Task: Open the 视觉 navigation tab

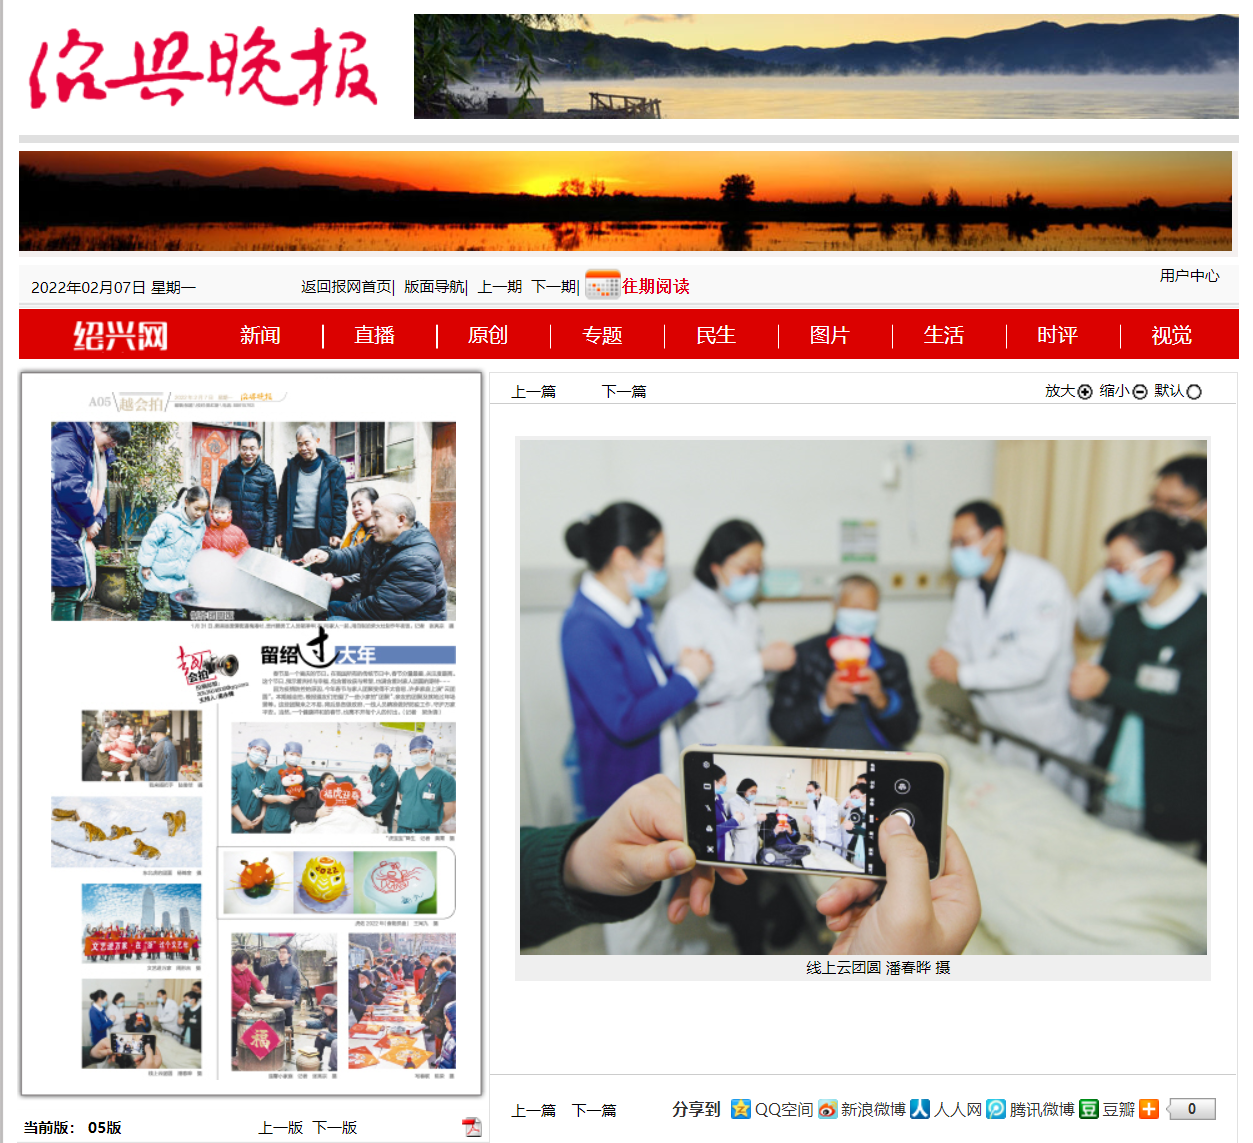Action: [x=1171, y=335]
